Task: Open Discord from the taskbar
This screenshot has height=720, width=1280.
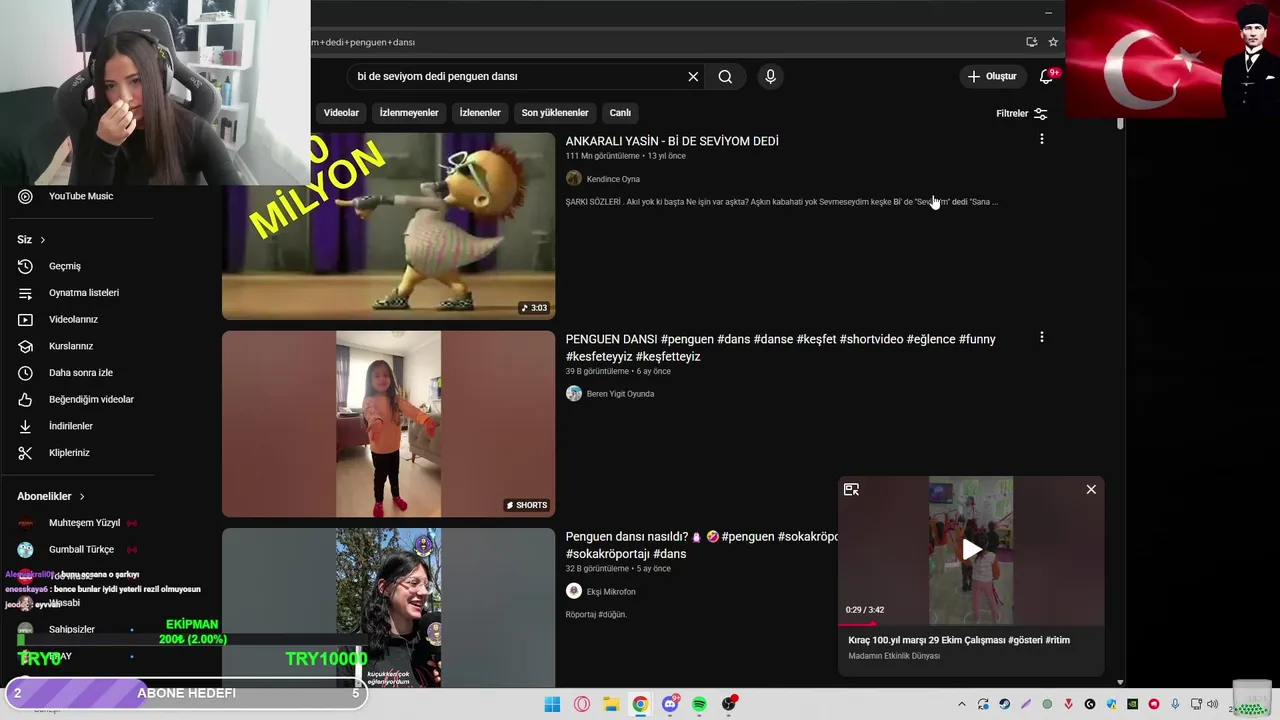Action: [x=670, y=704]
